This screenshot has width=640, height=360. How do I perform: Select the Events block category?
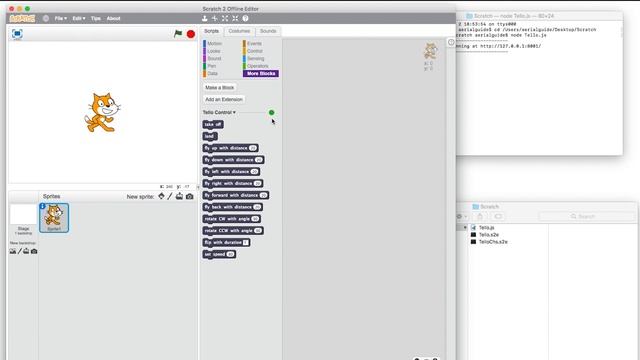click(253, 44)
